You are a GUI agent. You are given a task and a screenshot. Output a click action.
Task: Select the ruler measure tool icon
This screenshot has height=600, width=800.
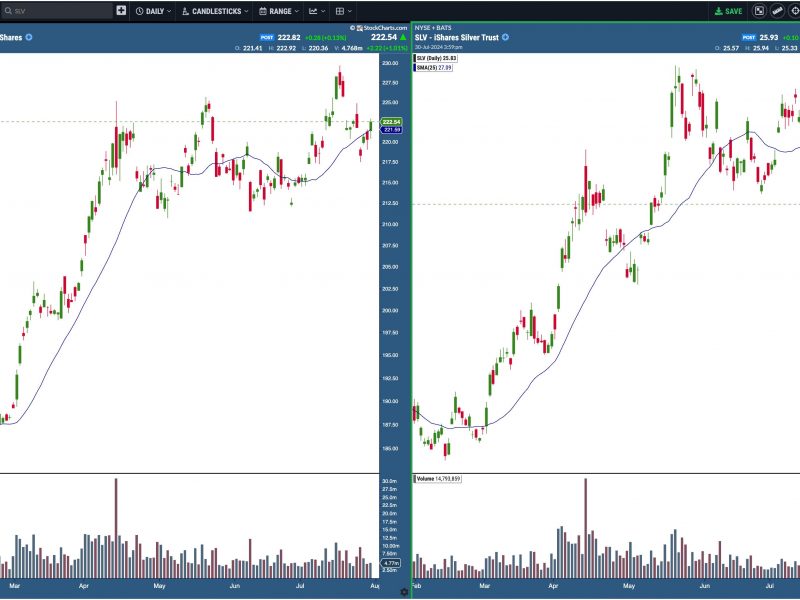(777, 11)
